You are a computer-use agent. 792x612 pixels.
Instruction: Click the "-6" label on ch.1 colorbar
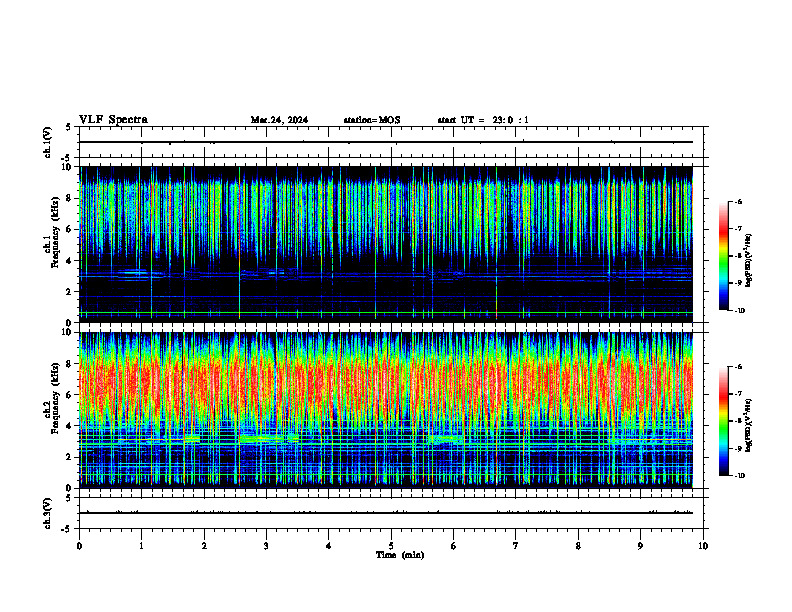(x=738, y=201)
